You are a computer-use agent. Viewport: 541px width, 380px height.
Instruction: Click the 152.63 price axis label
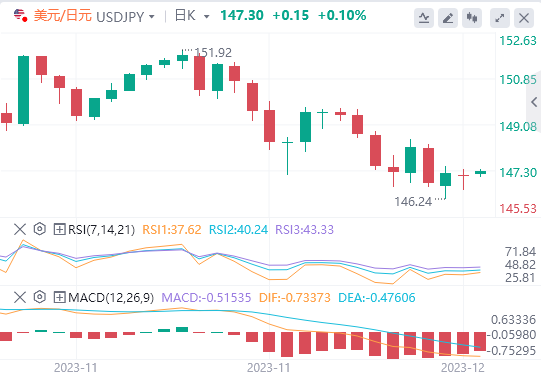518,41
